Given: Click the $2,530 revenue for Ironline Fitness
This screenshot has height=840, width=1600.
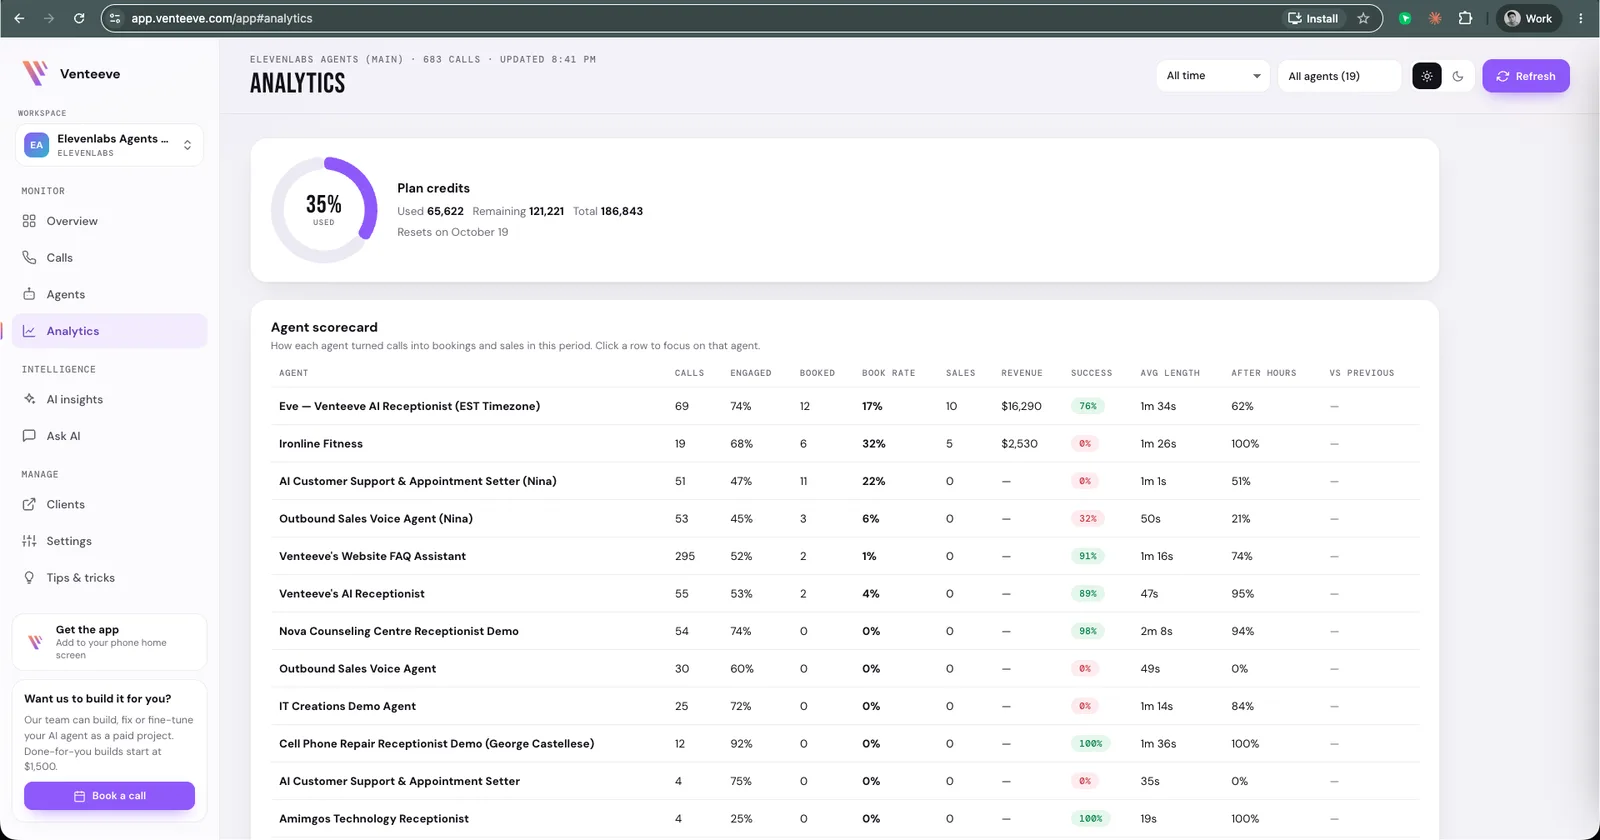Looking at the screenshot, I should 1019,444.
